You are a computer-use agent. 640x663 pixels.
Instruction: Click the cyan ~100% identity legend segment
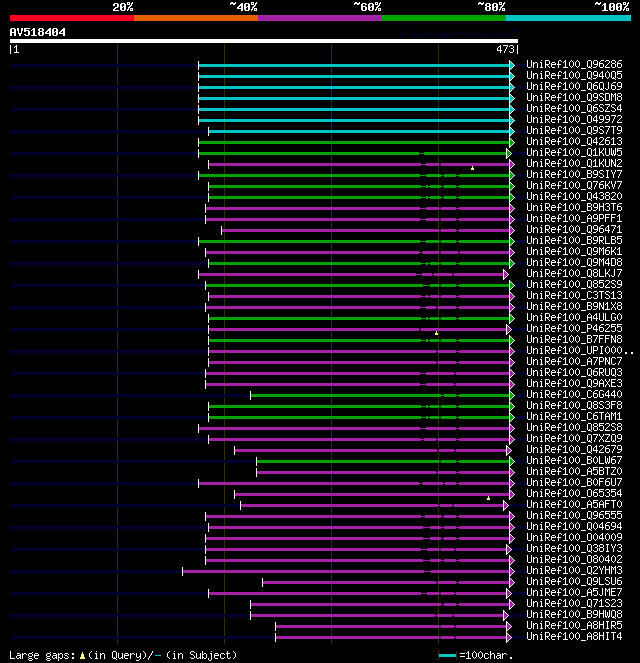pyautogui.click(x=568, y=18)
